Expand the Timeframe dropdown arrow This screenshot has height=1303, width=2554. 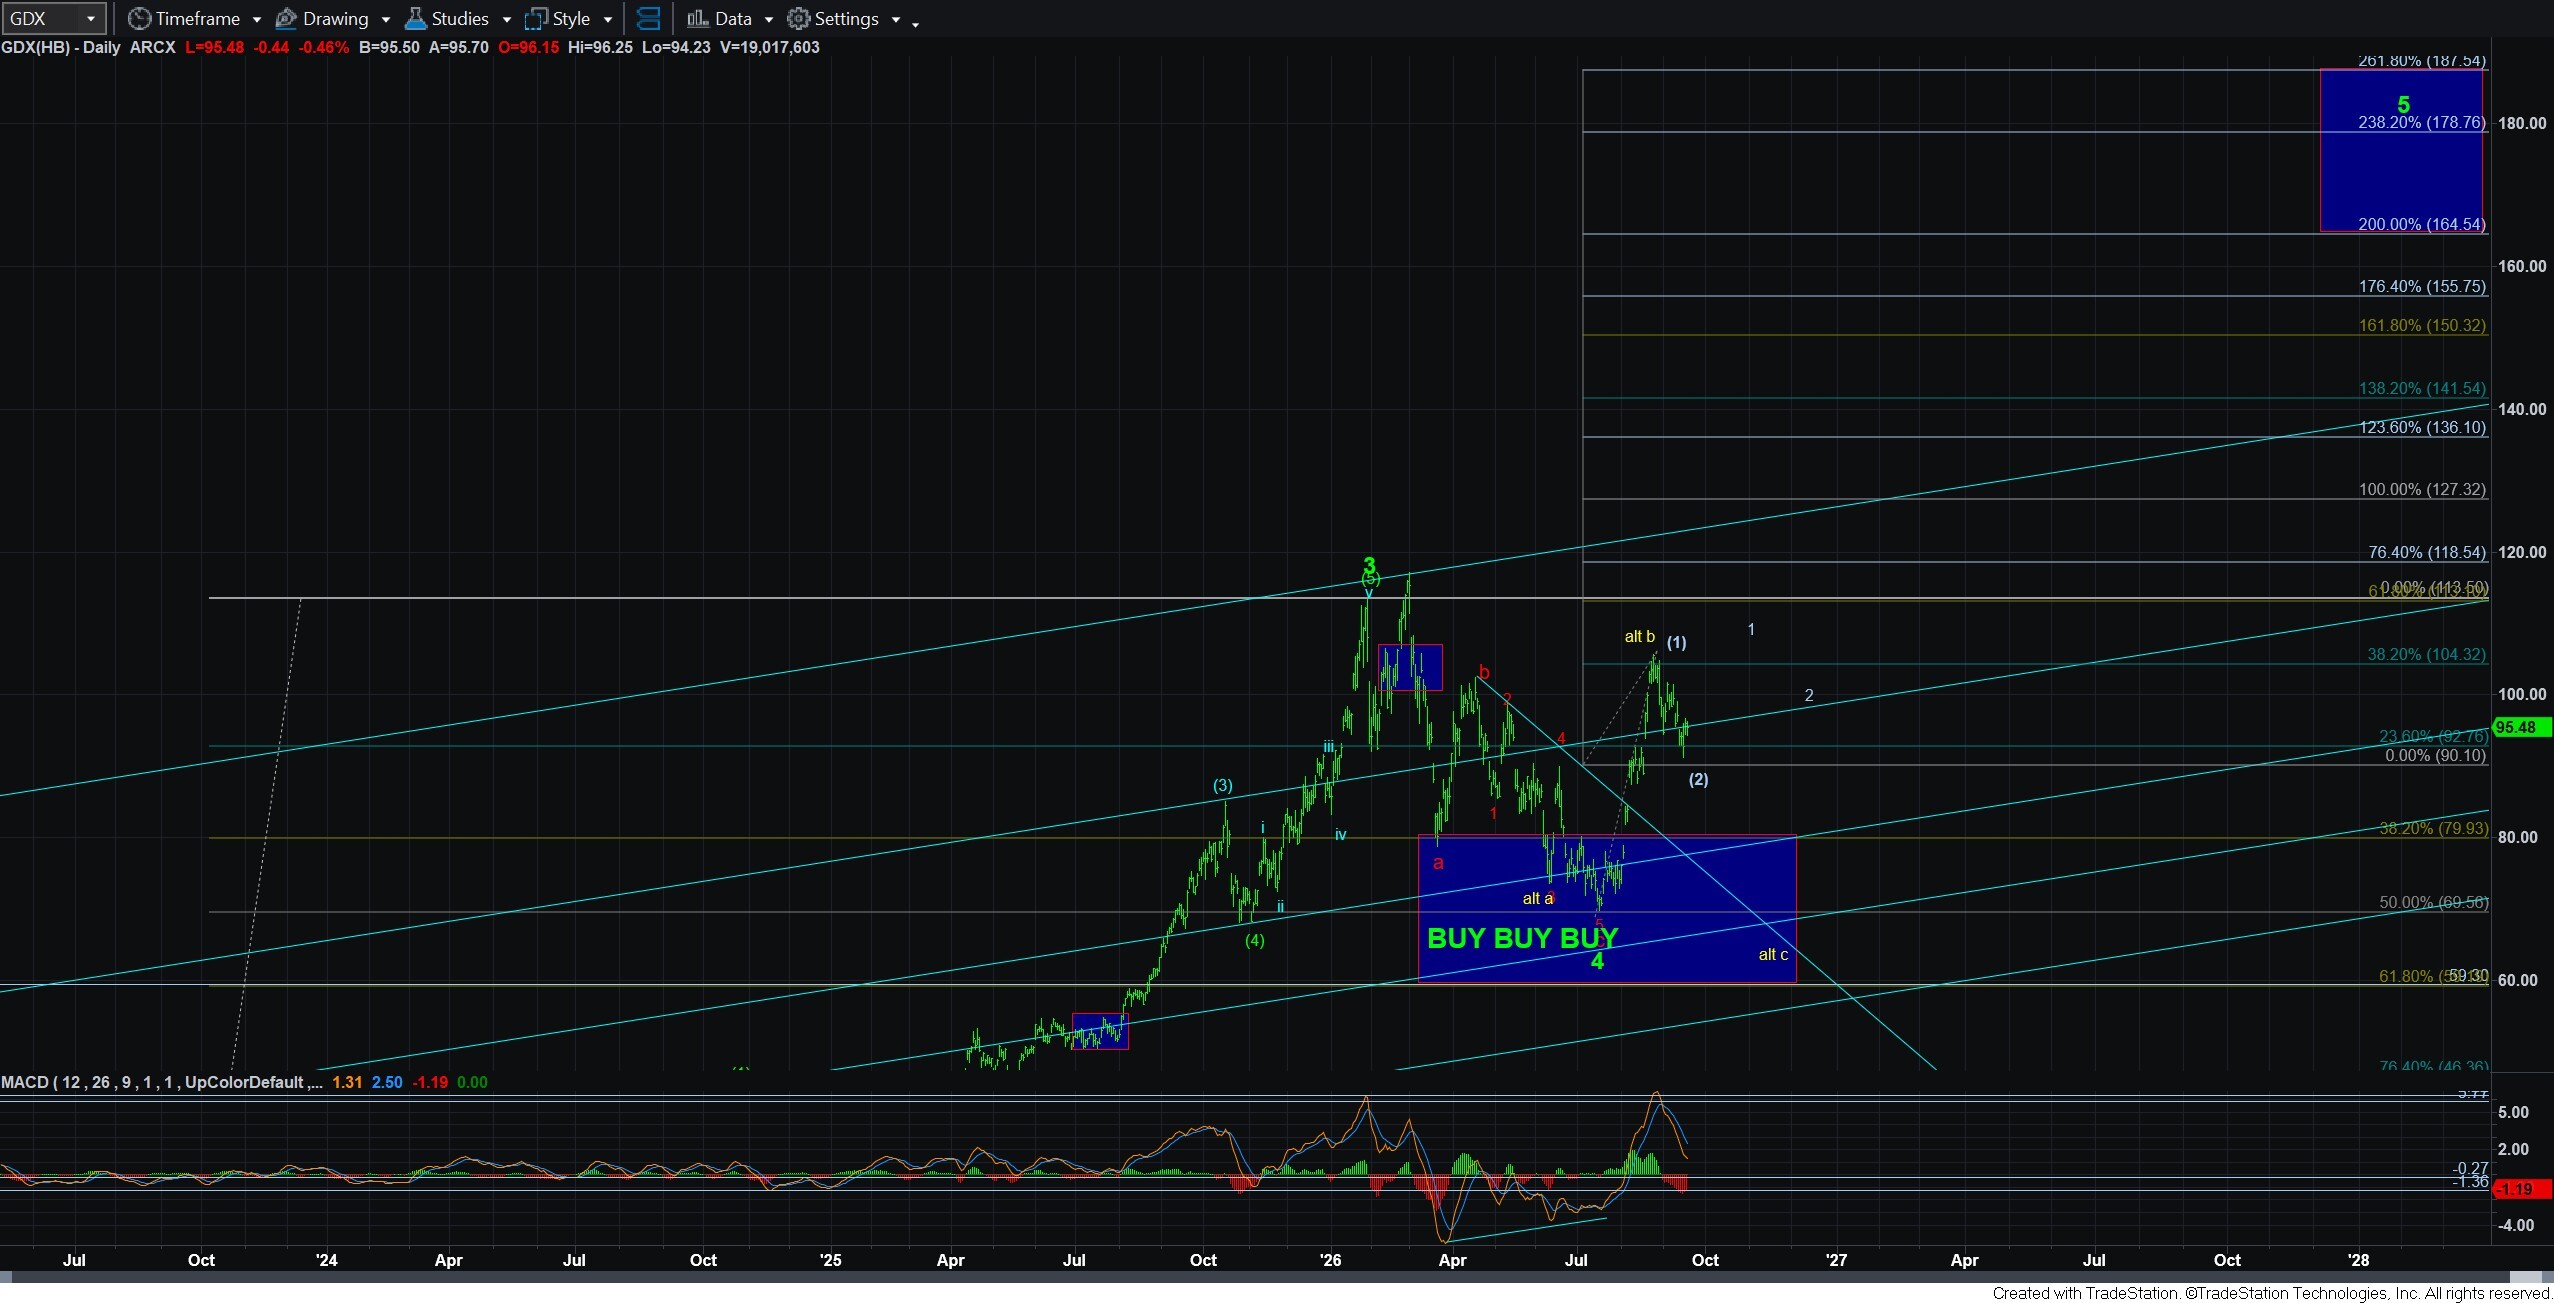[256, 20]
